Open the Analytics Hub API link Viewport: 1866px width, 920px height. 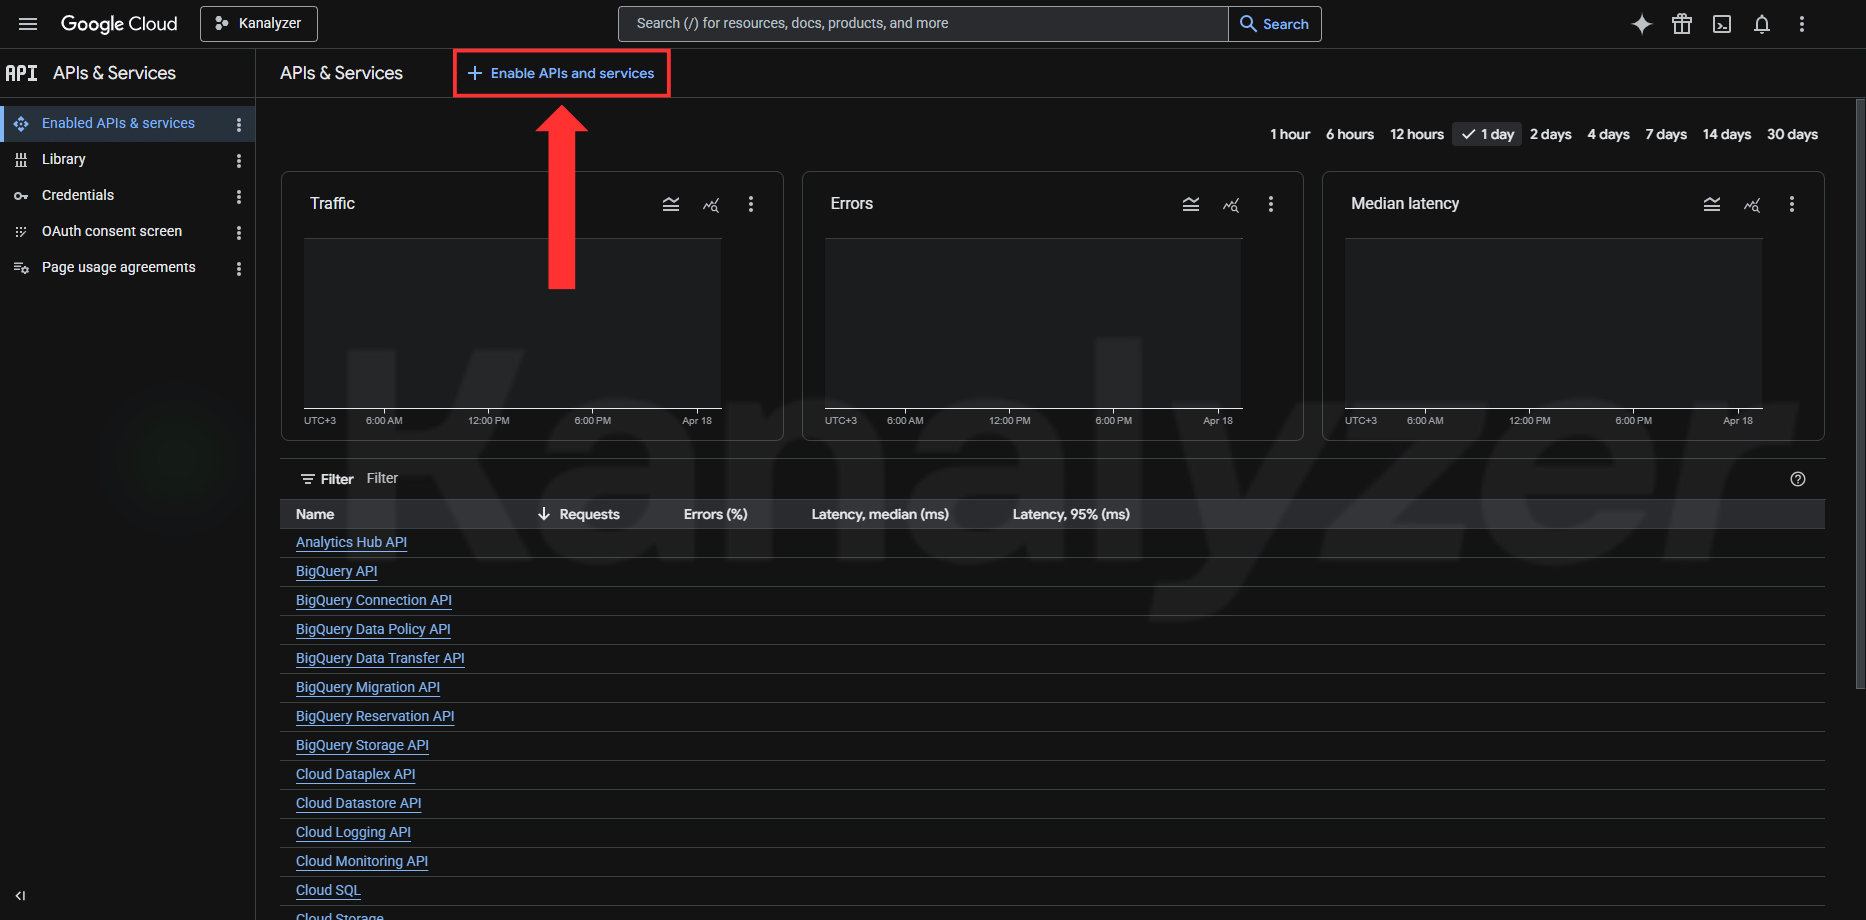(351, 542)
